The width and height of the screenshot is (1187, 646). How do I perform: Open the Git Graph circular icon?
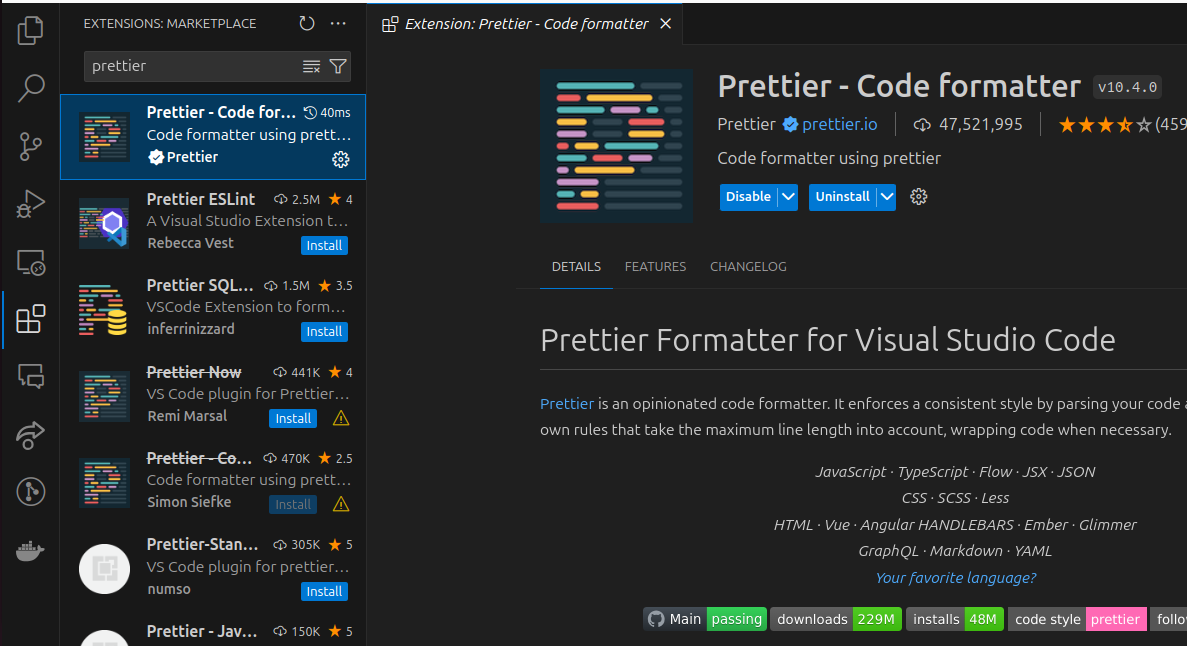[30, 492]
